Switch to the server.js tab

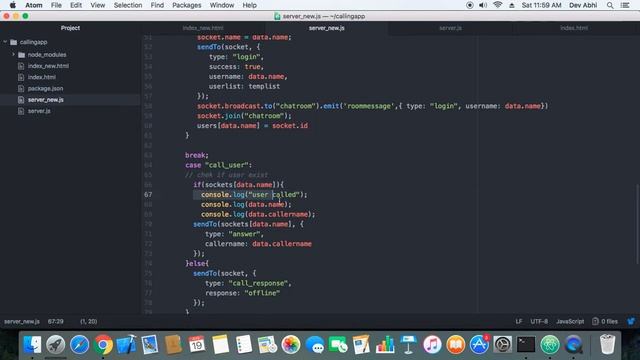451,28
